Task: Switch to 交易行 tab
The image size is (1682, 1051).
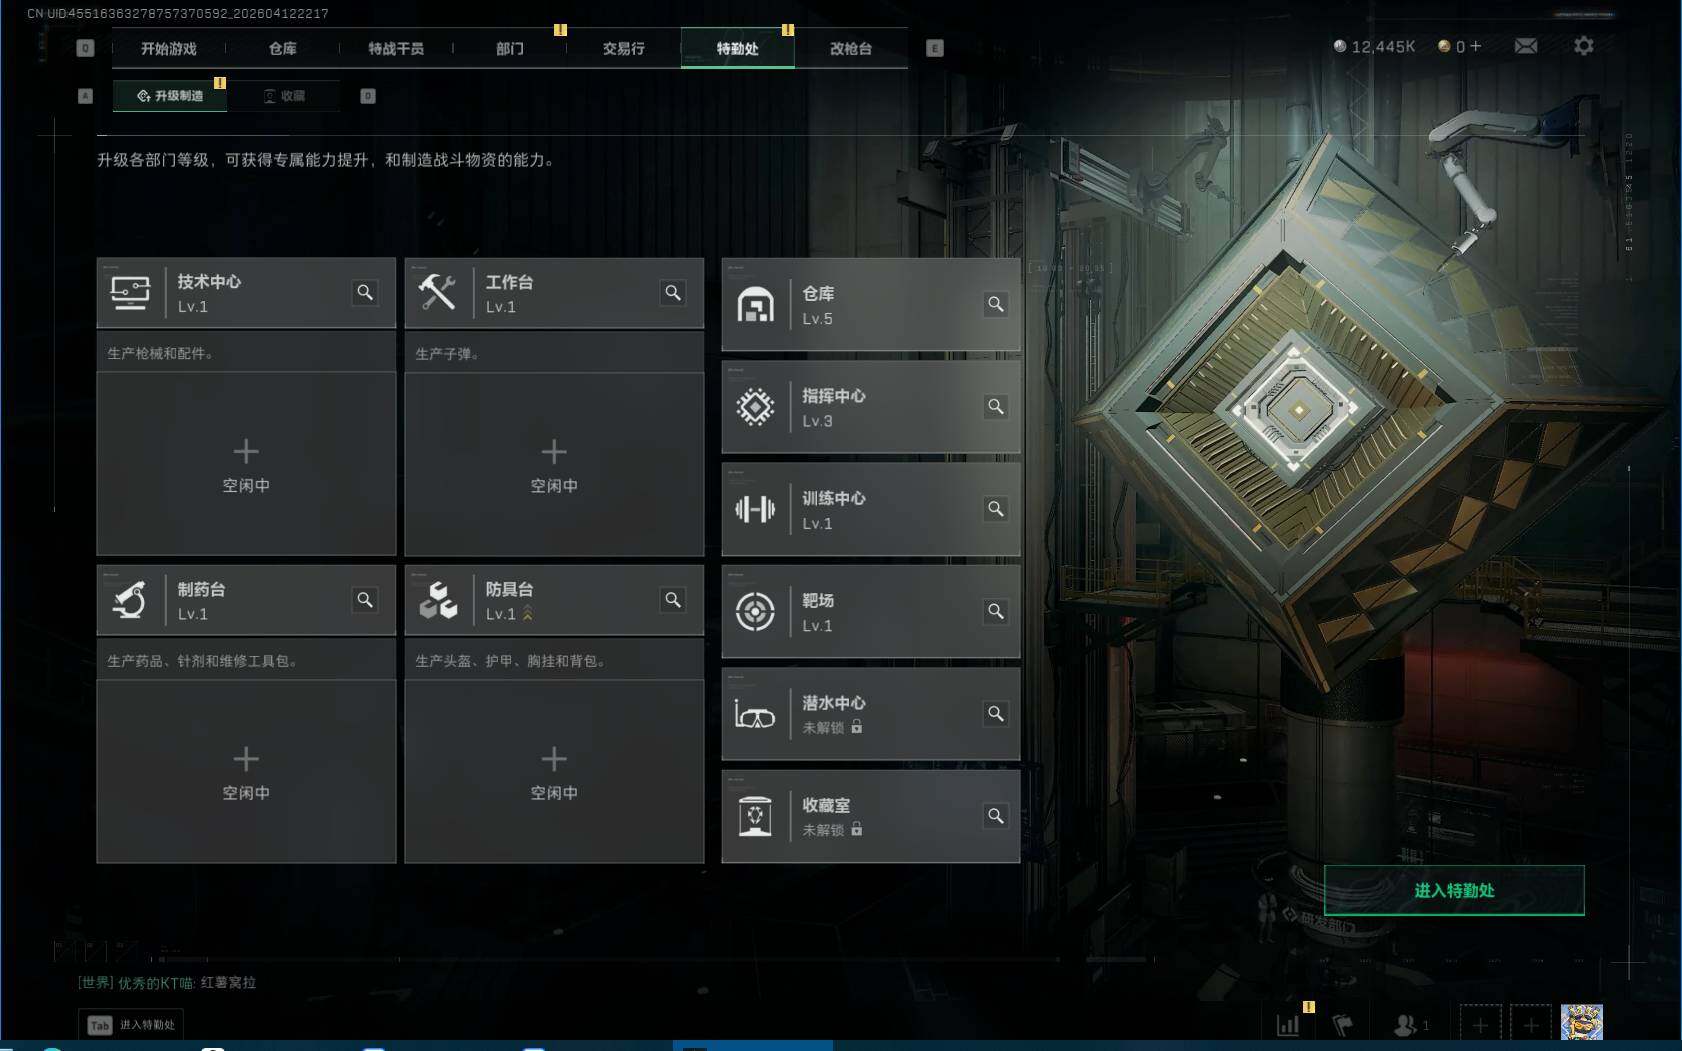Action: (x=624, y=48)
